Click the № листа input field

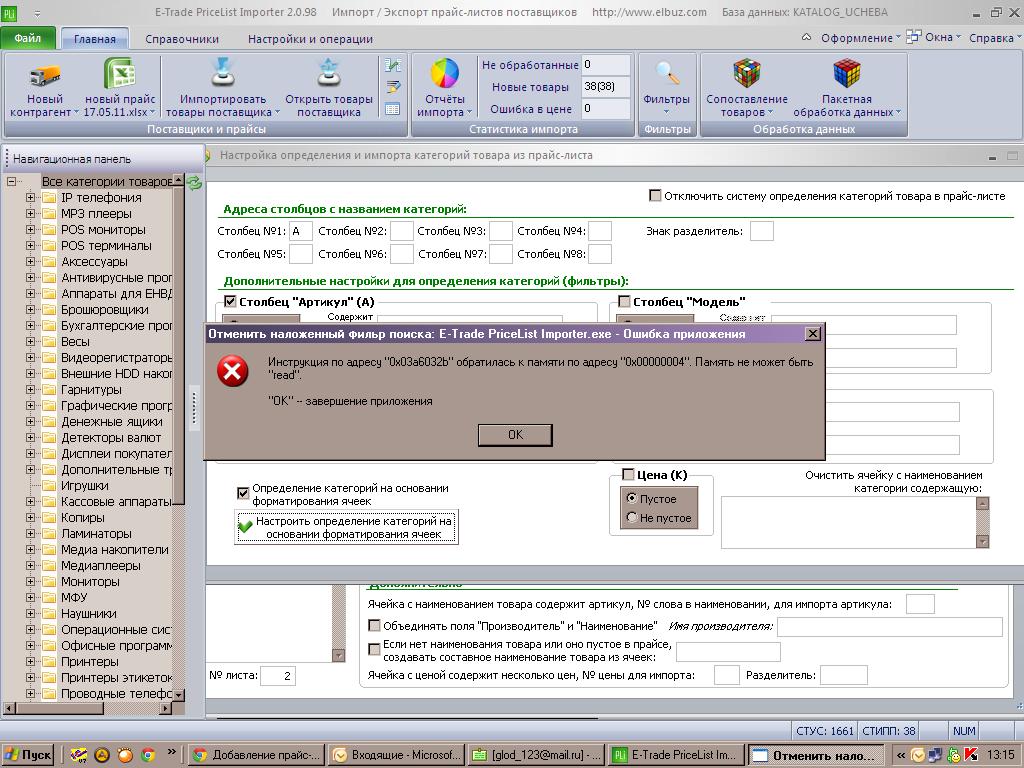[x=278, y=675]
